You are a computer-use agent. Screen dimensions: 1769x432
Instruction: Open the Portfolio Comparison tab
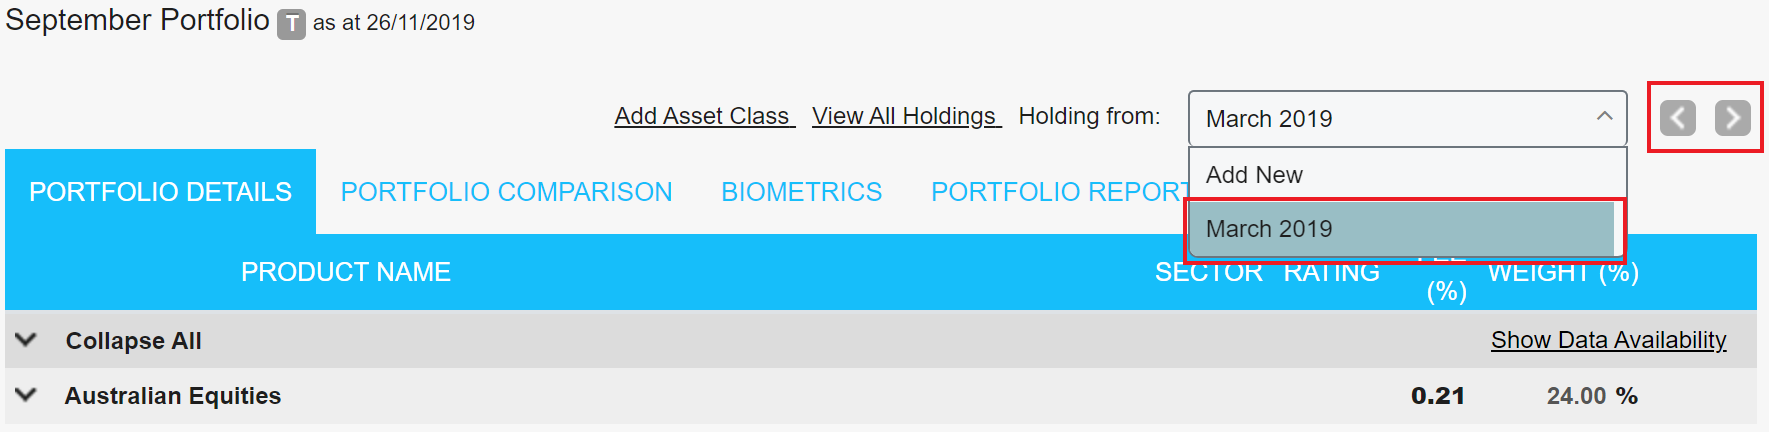click(506, 192)
